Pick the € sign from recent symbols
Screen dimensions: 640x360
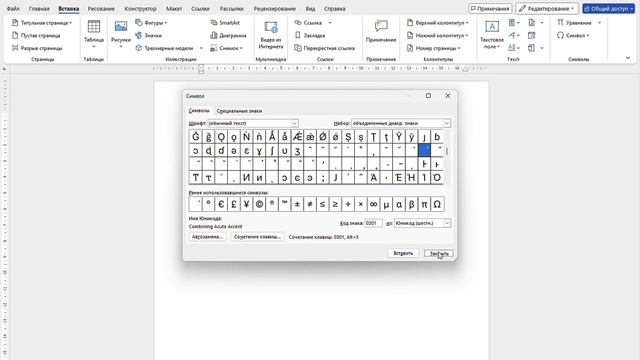click(x=221, y=204)
